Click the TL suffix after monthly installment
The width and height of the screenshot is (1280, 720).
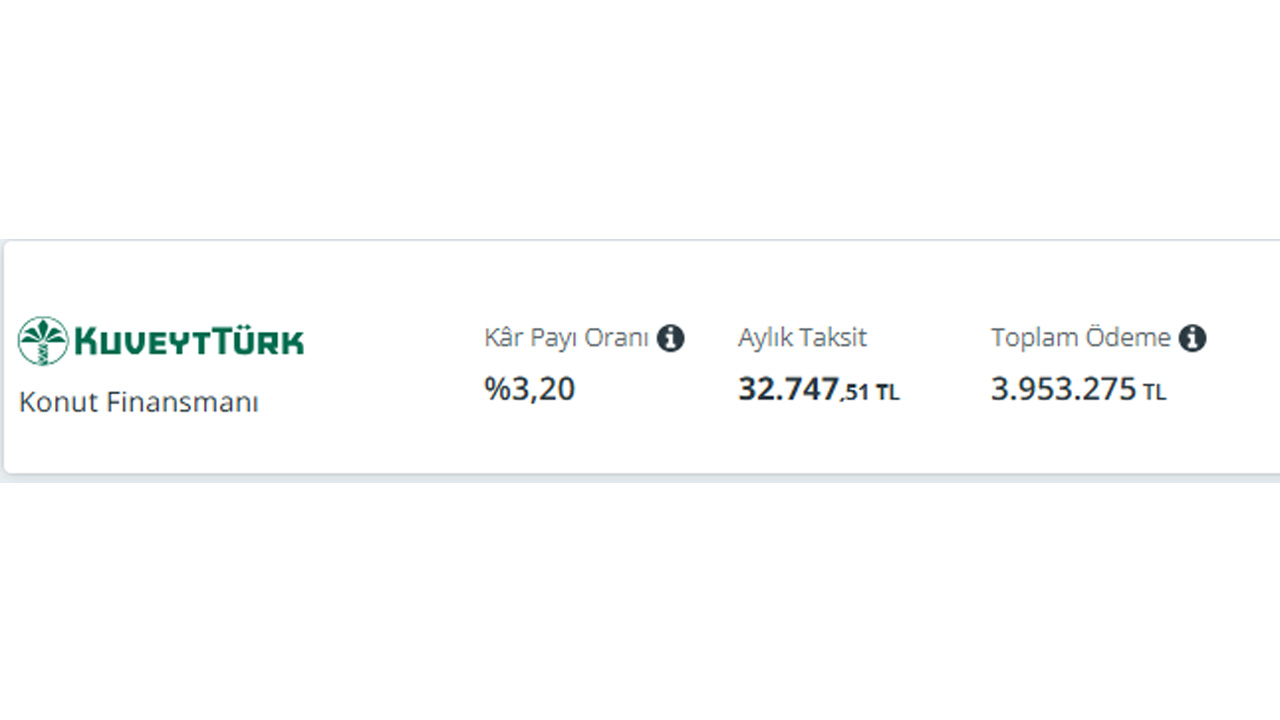[x=888, y=393]
